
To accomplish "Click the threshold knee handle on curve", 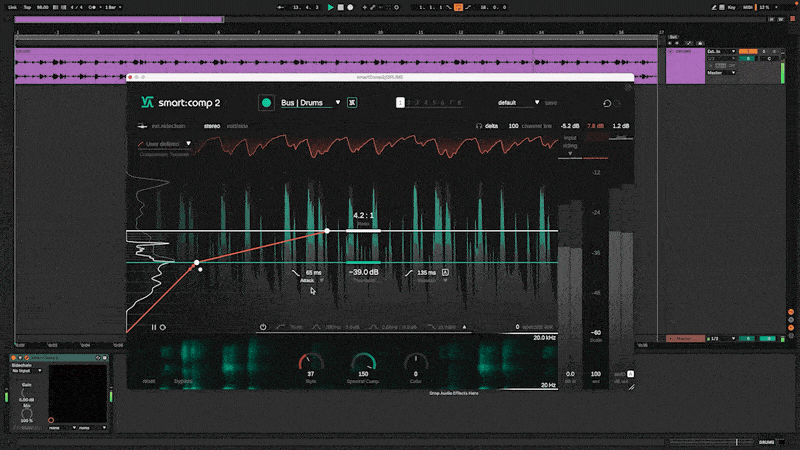I will [196, 262].
